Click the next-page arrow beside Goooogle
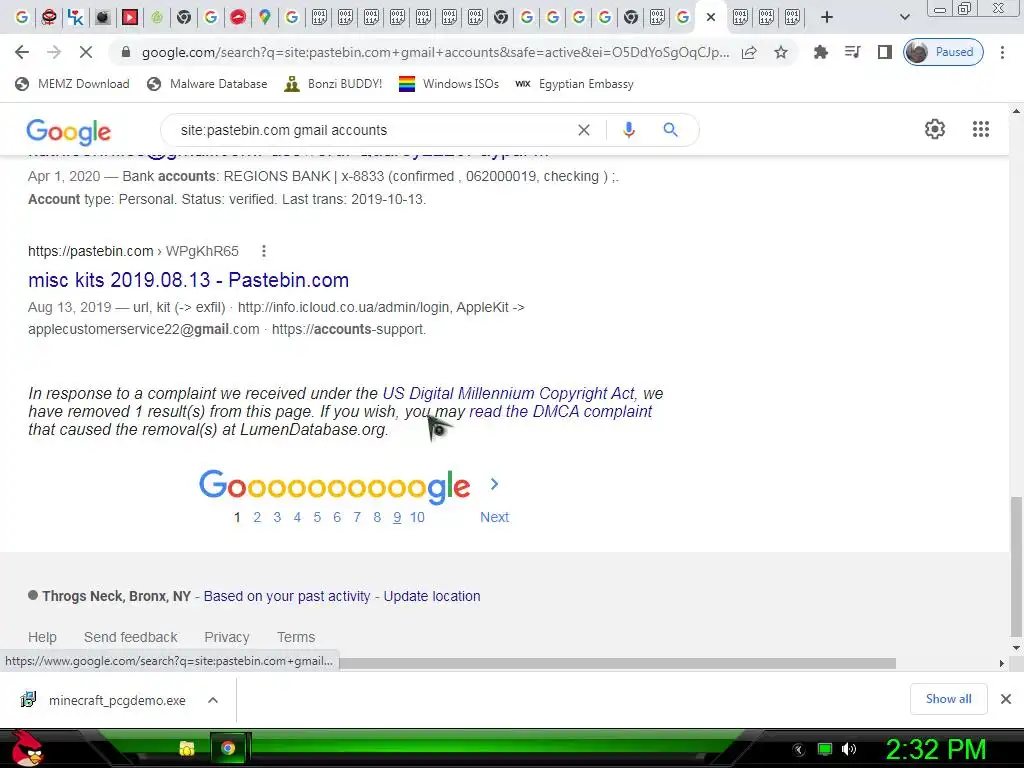1024x768 pixels. pos(494,484)
